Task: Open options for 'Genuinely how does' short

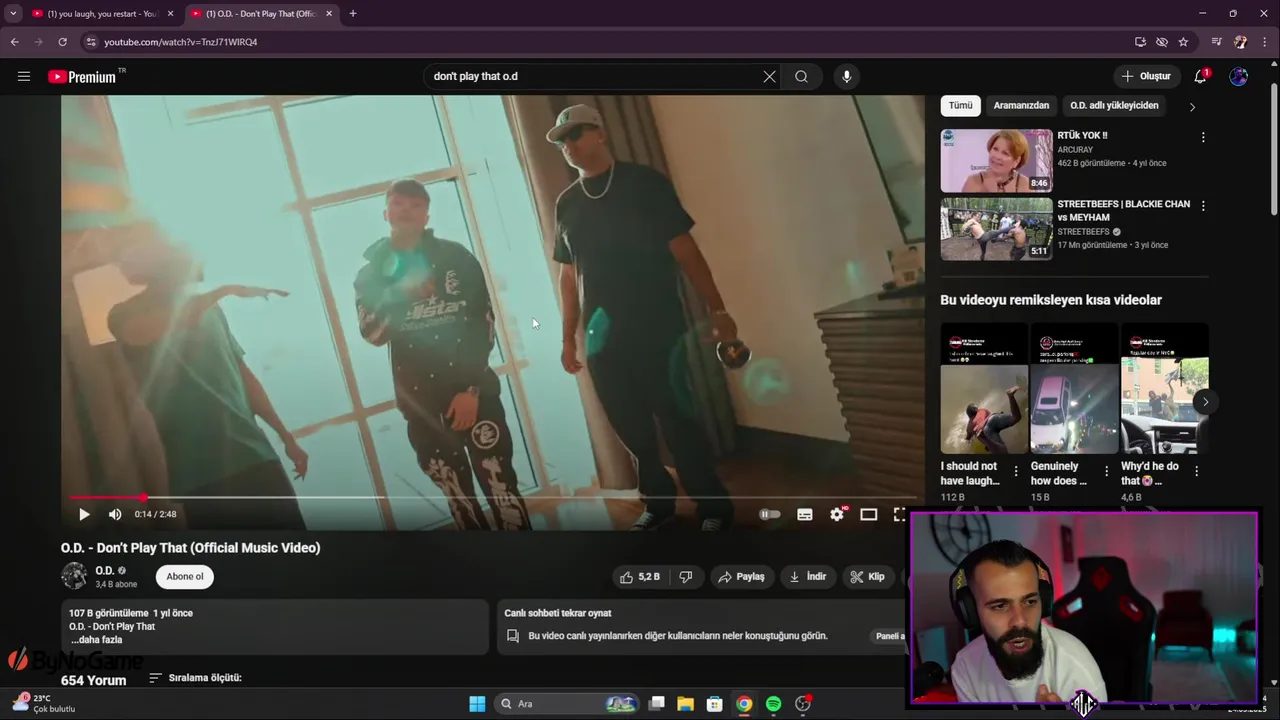Action: 1106,471
